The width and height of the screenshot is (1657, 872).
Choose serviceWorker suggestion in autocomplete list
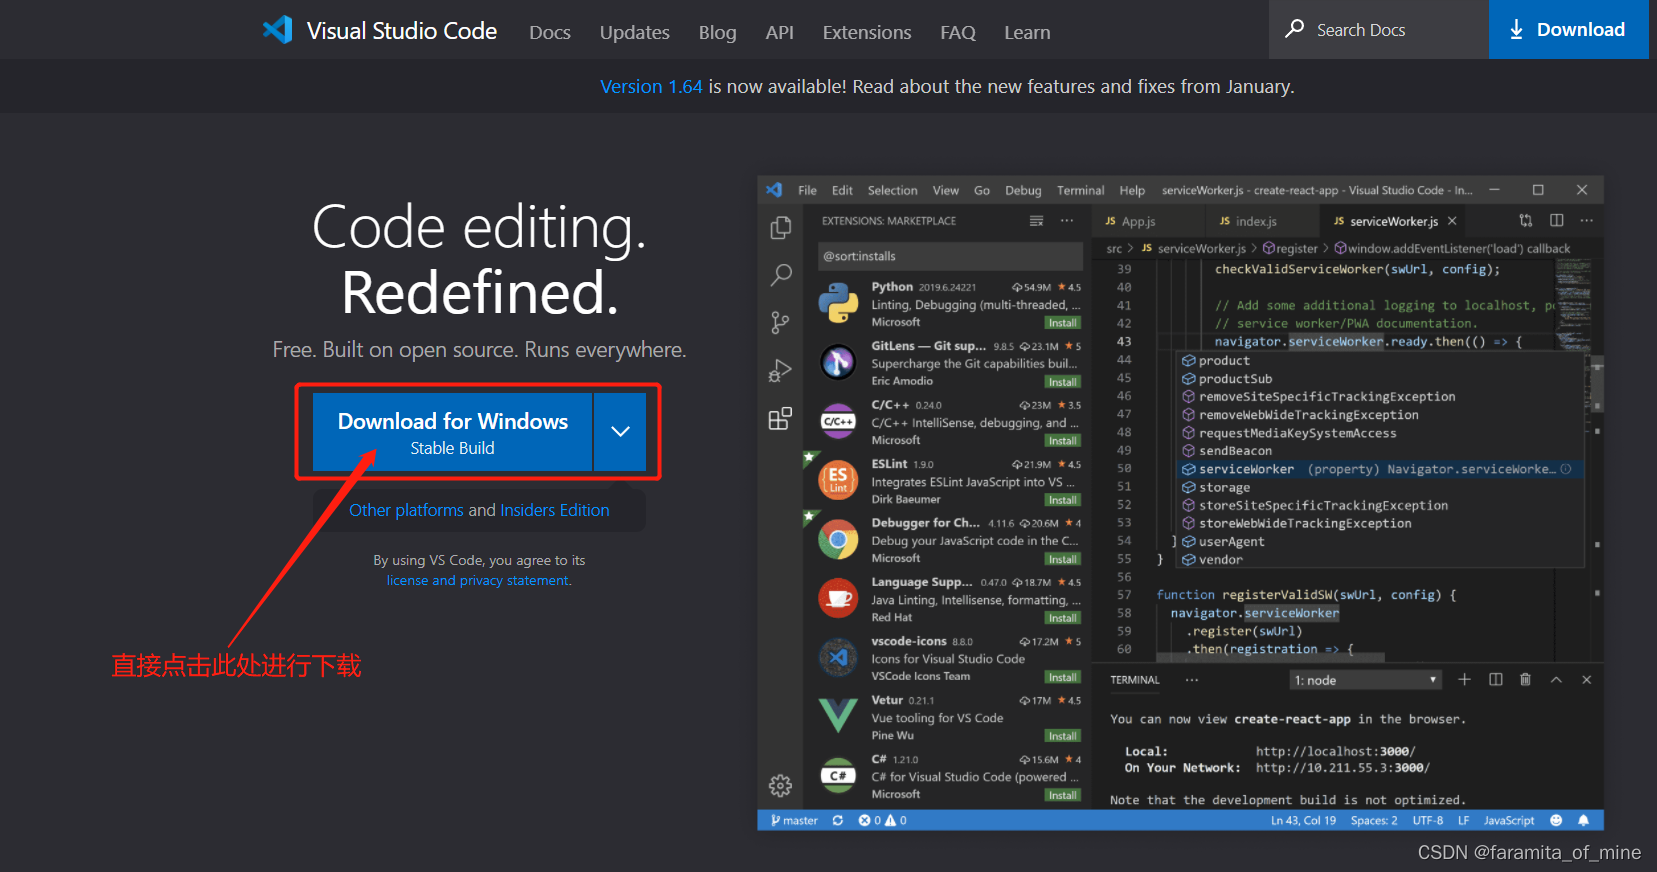(1380, 469)
